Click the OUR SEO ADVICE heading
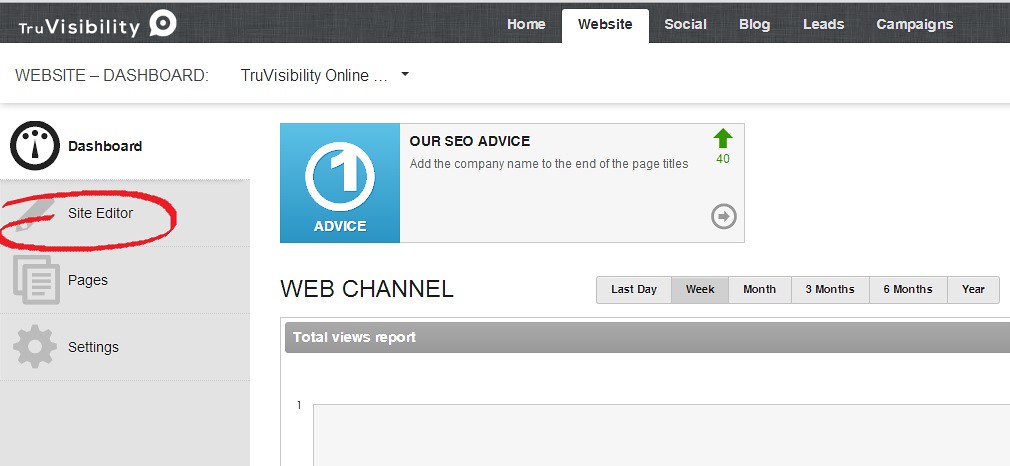The width and height of the screenshot is (1010, 466). click(470, 141)
